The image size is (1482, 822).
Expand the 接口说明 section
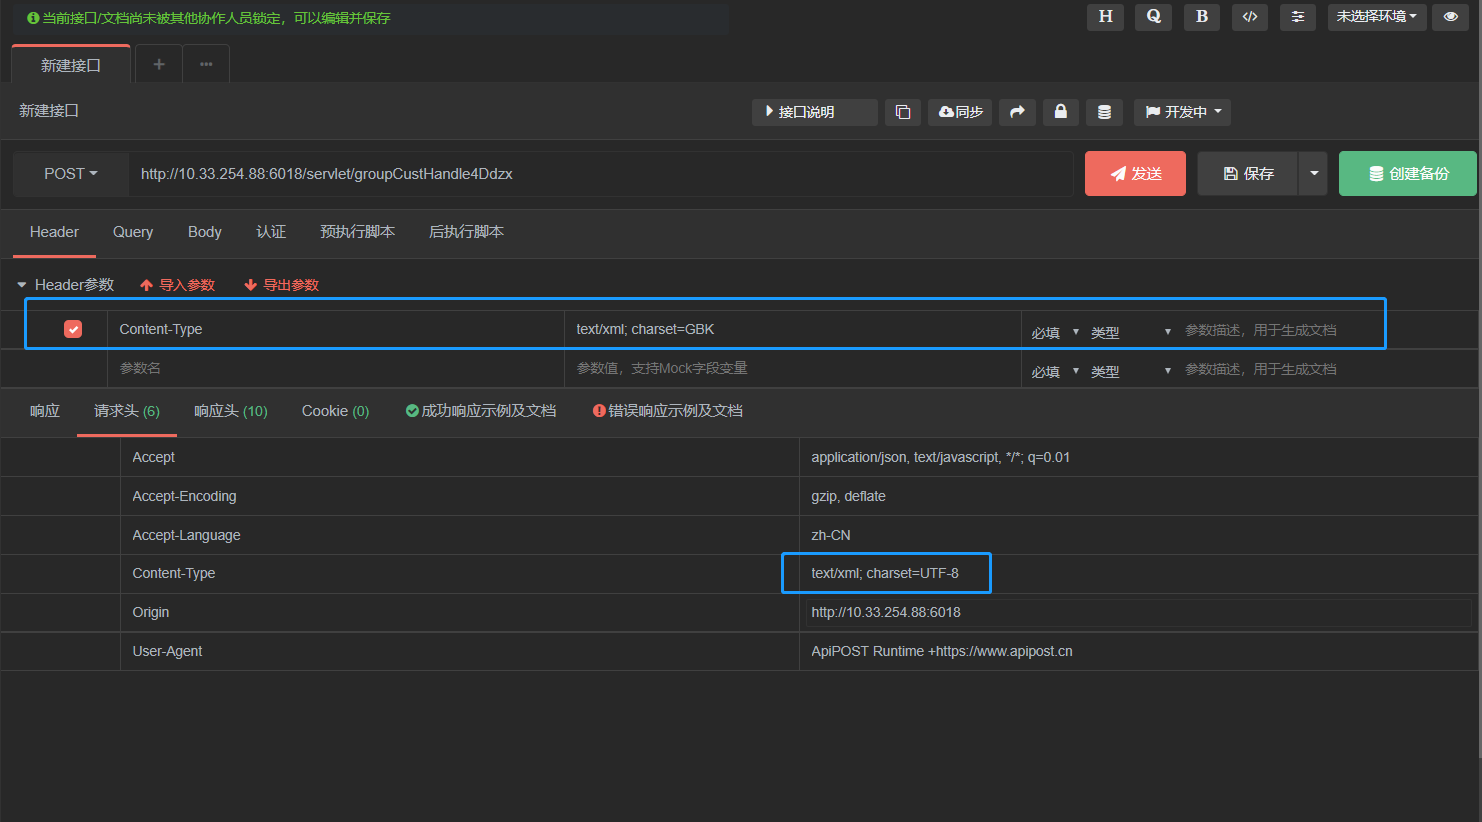815,112
